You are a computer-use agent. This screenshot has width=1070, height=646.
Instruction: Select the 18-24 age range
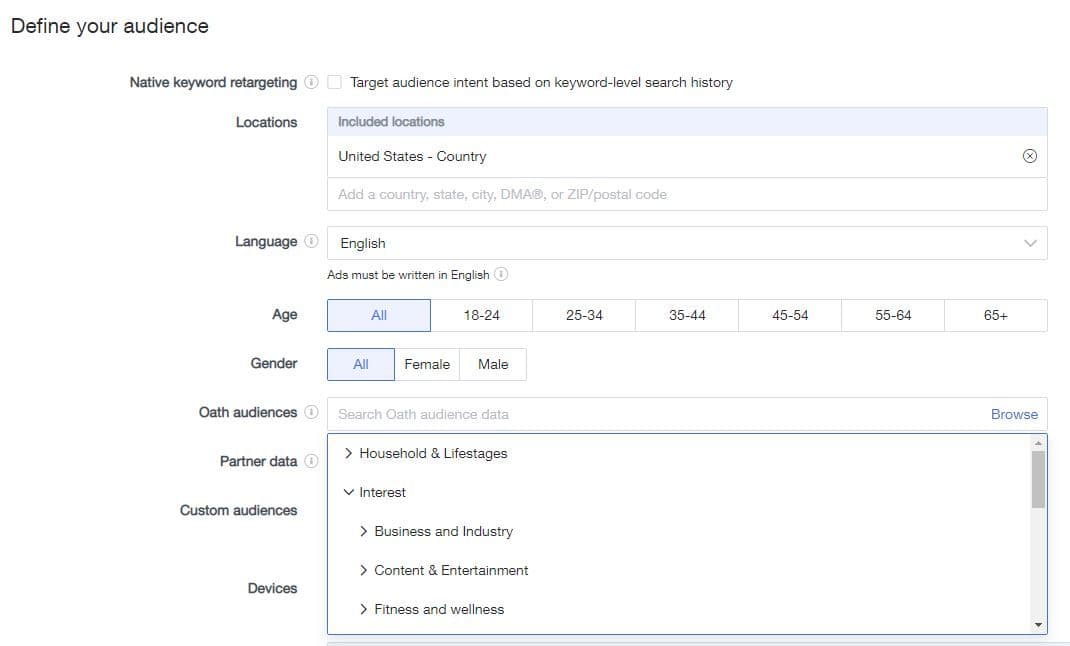(x=481, y=315)
